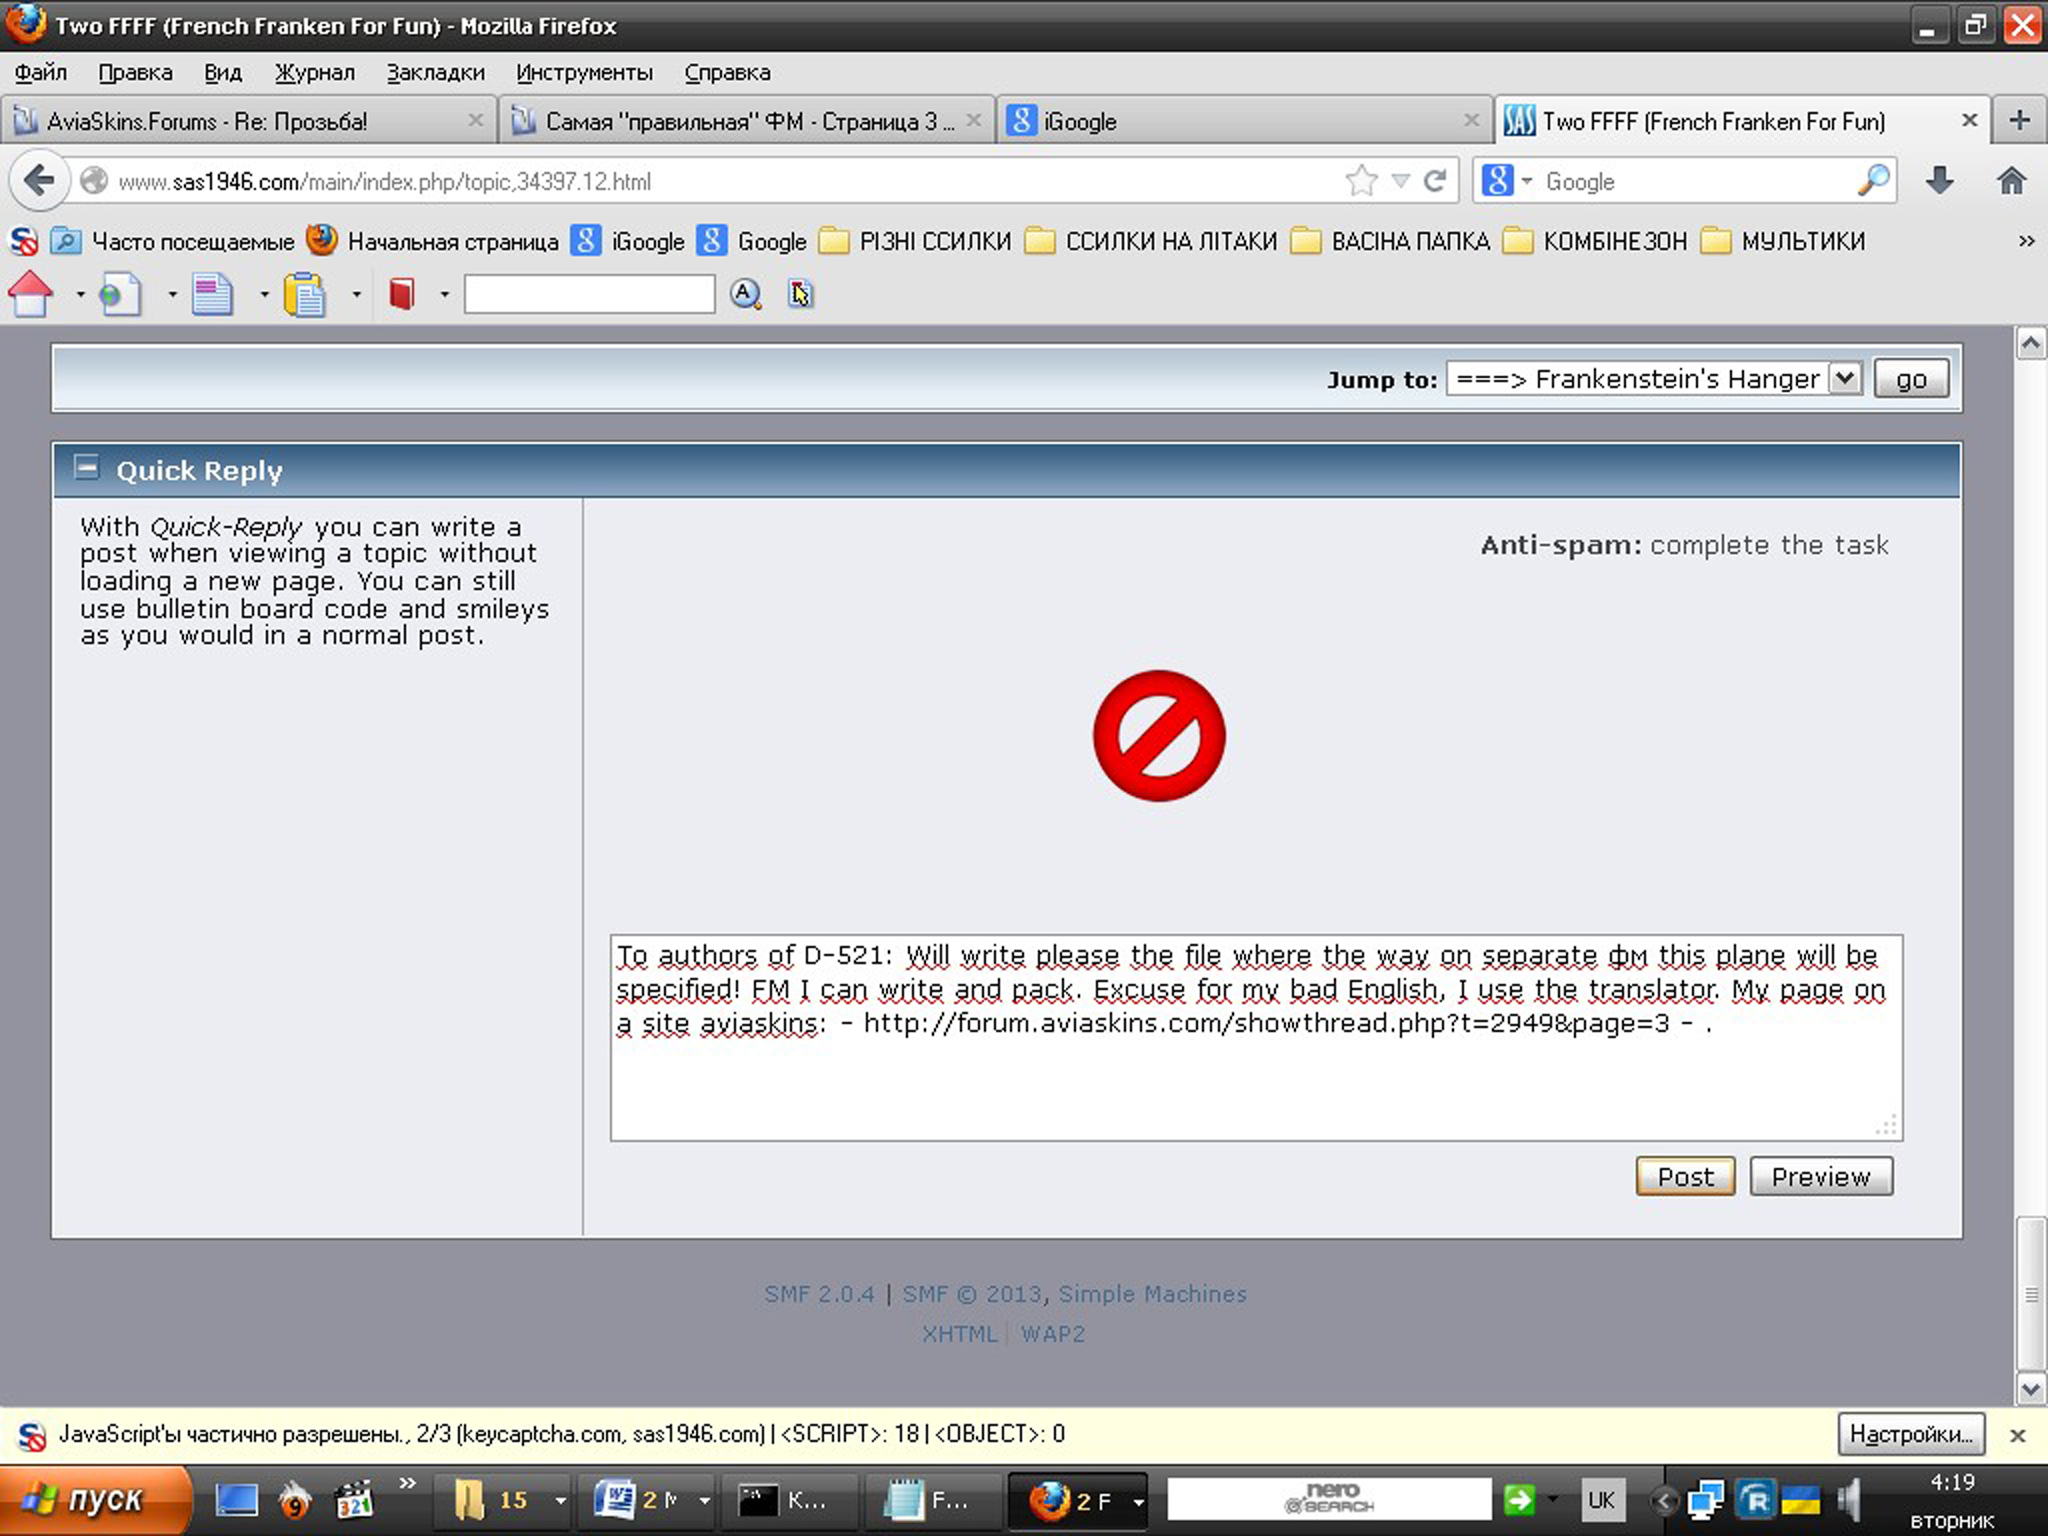Image resolution: width=2048 pixels, height=1536 pixels.
Task: Click the page's vertical scrollbar thumb
Action: tap(2030, 1293)
